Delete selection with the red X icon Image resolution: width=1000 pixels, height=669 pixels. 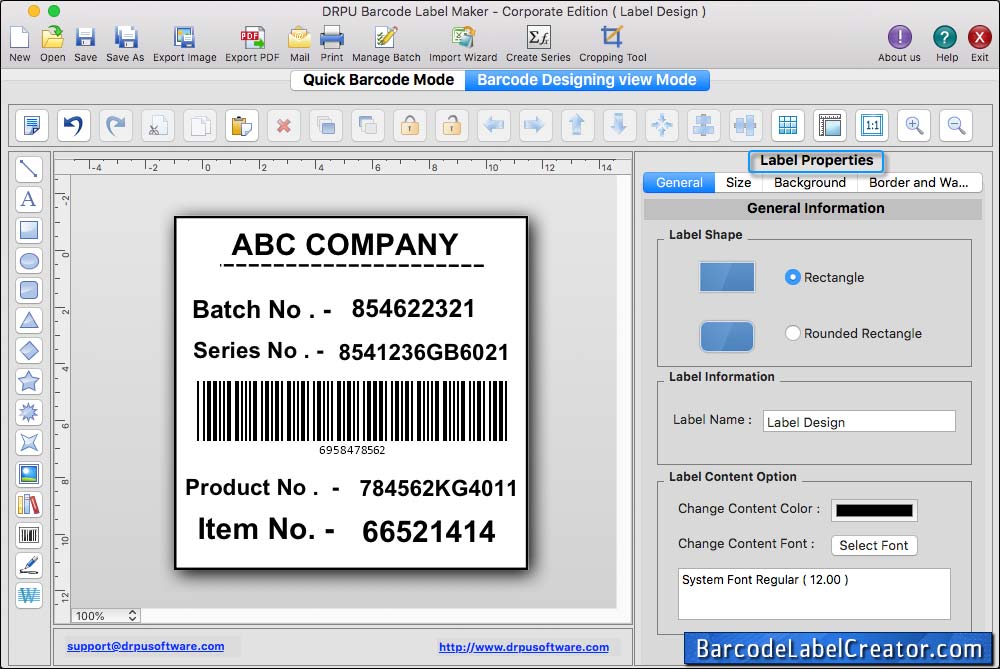(284, 125)
